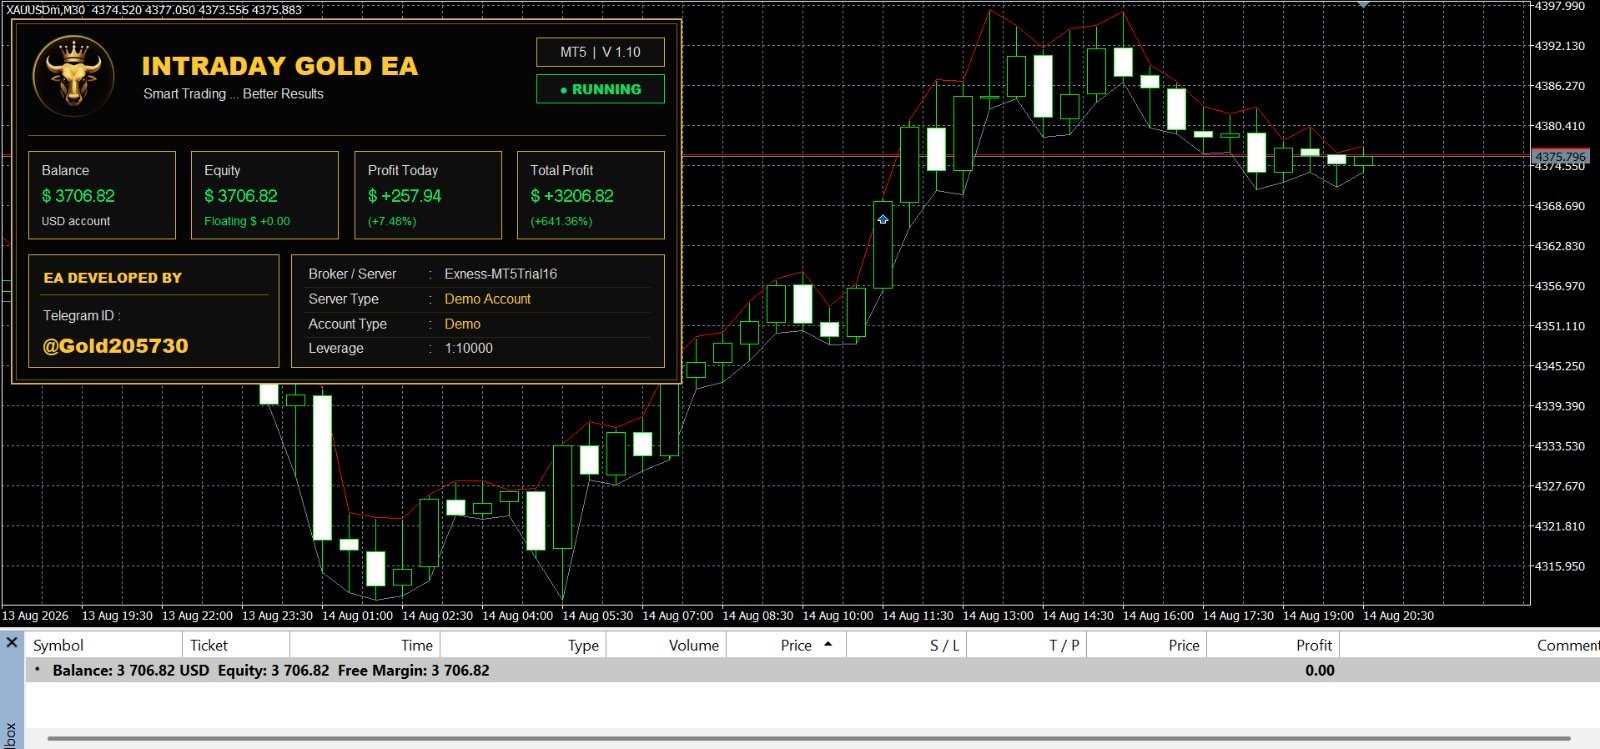Open the @Gold205730 Telegram ID
Image resolution: width=1600 pixels, height=749 pixels.
click(115, 346)
